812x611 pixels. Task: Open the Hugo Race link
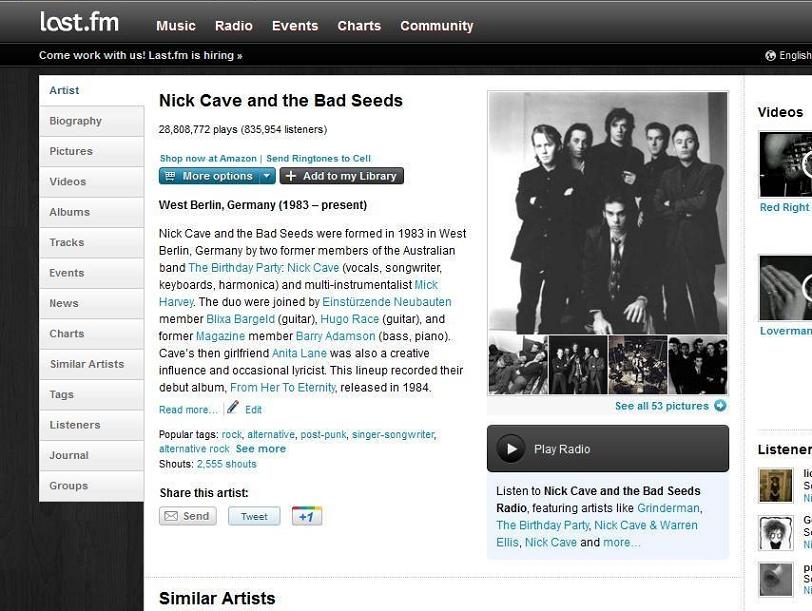(350, 319)
